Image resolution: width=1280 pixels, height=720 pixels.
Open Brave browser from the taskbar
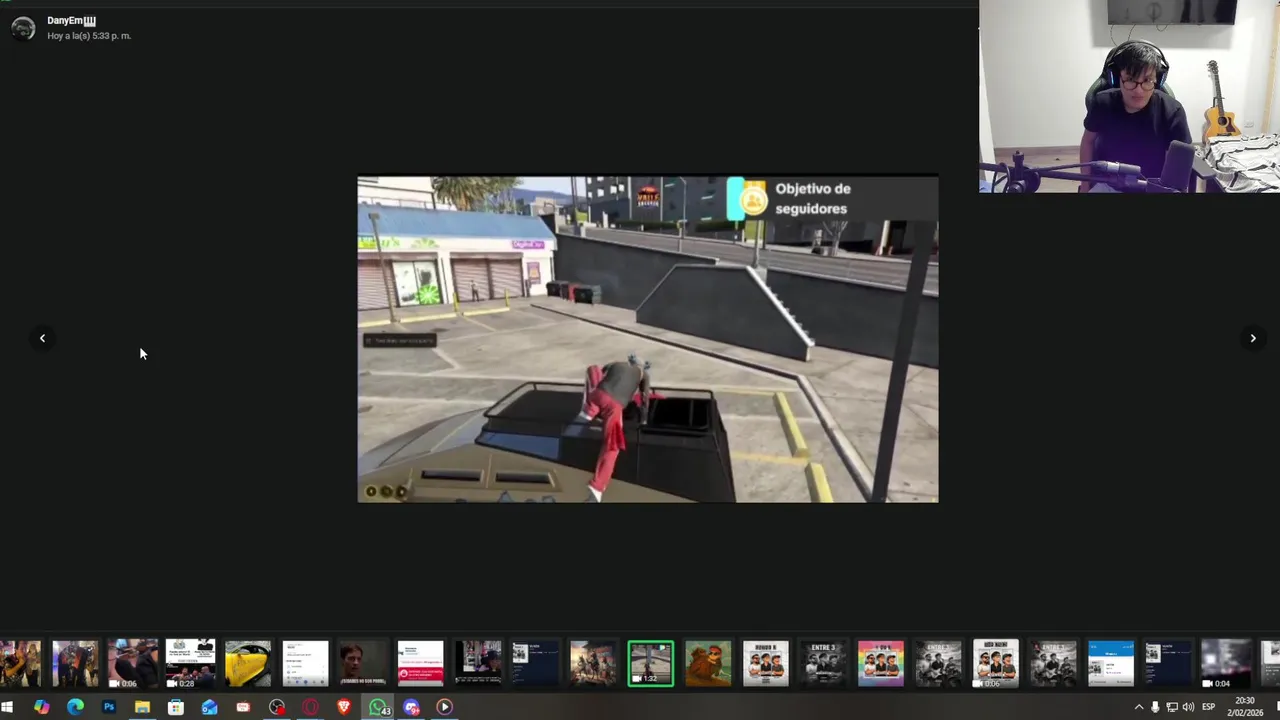tap(344, 707)
